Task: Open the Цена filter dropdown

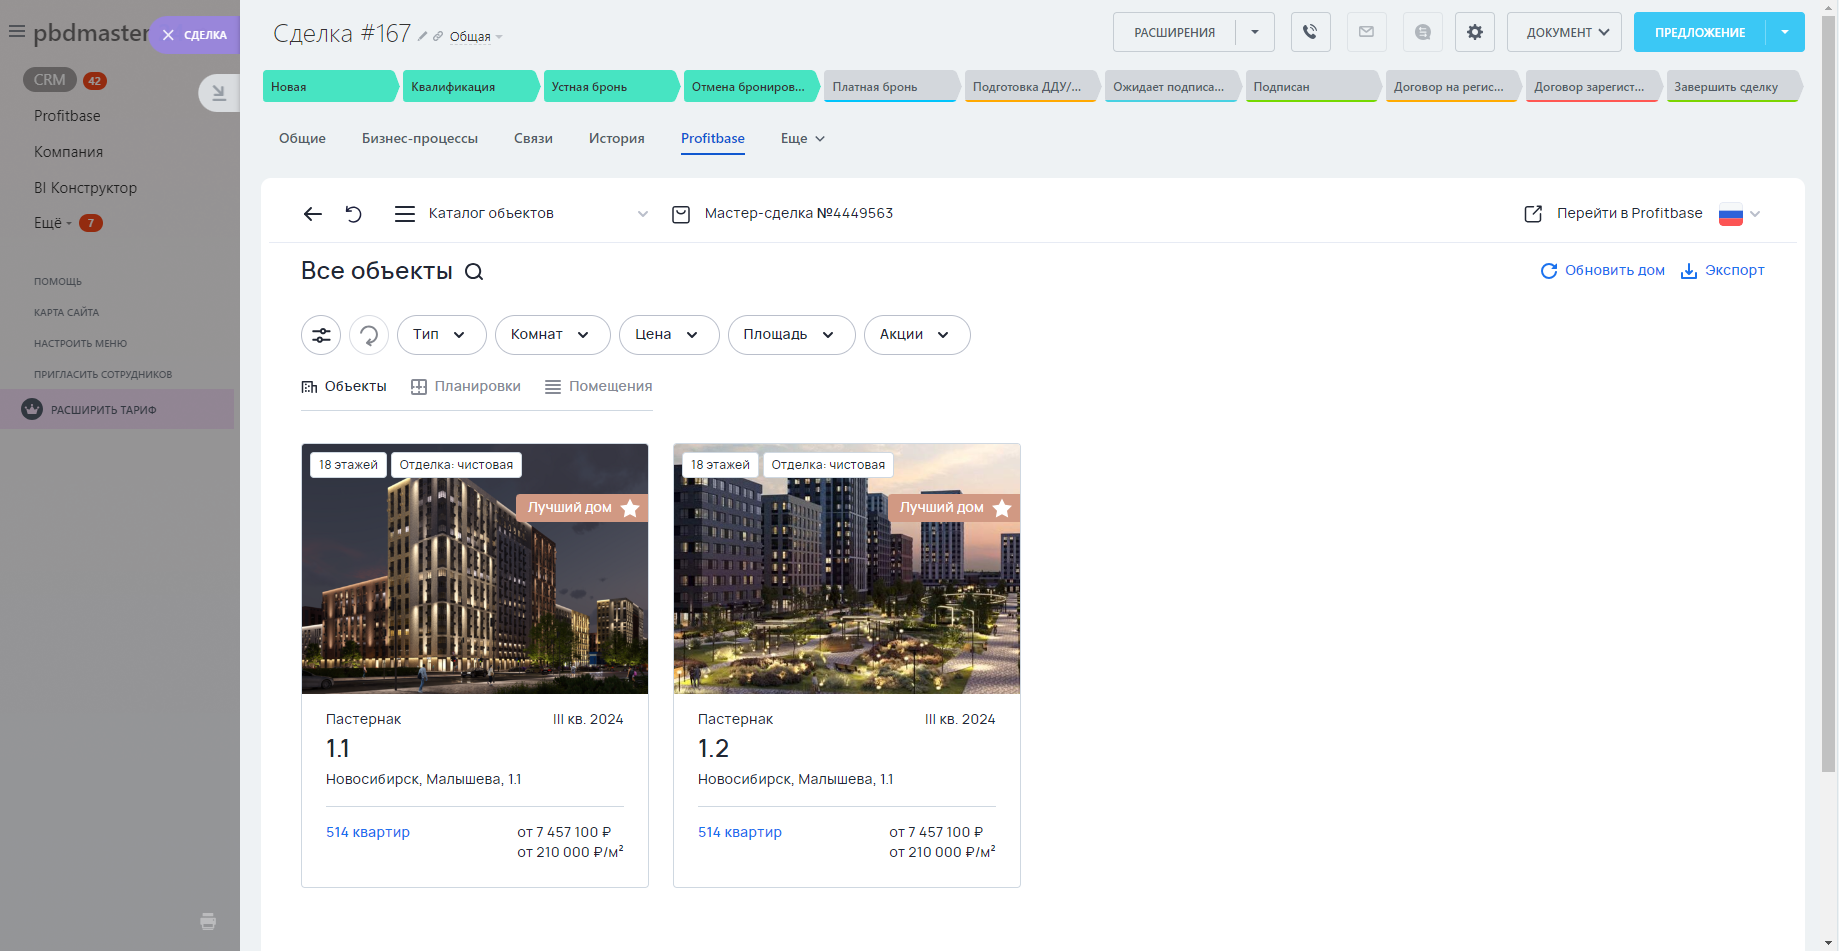Action: tap(668, 335)
